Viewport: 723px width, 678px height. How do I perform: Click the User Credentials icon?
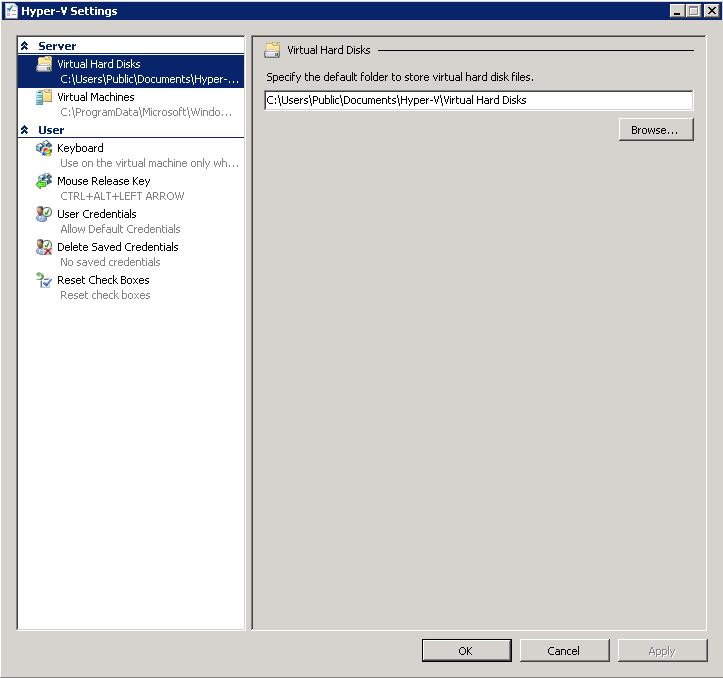[44, 214]
